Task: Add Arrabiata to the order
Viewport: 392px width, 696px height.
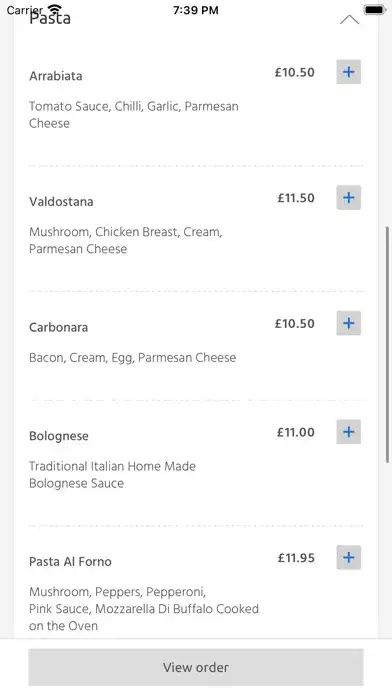Action: pos(348,72)
